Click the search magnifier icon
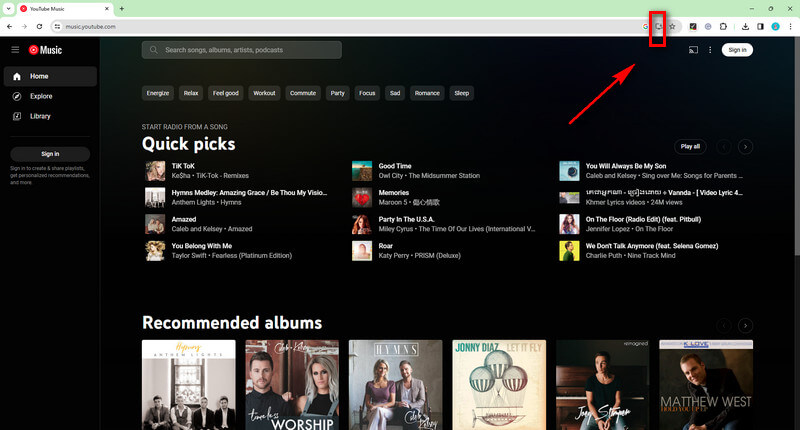The height and width of the screenshot is (430, 800). tap(154, 50)
